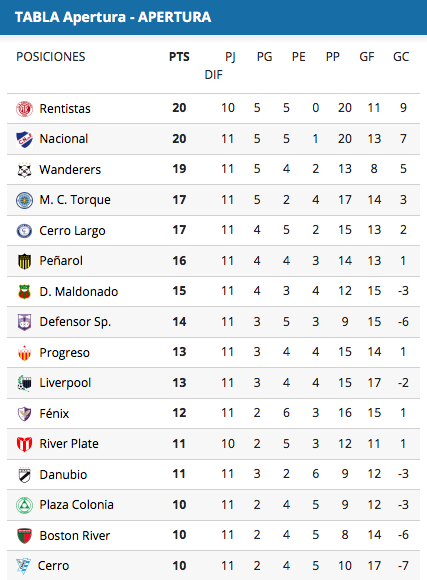
Task: Click the Liverpool team name
Action: (x=65, y=383)
